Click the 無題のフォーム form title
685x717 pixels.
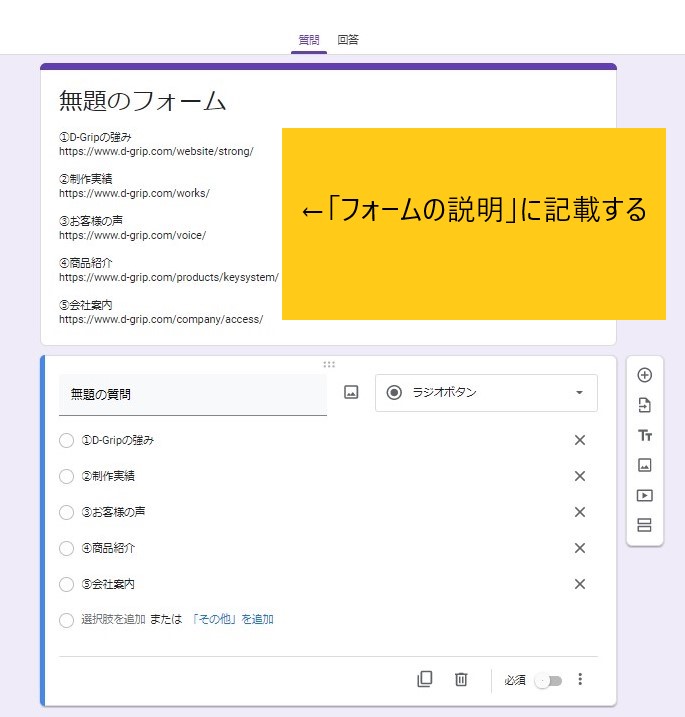(x=142, y=101)
